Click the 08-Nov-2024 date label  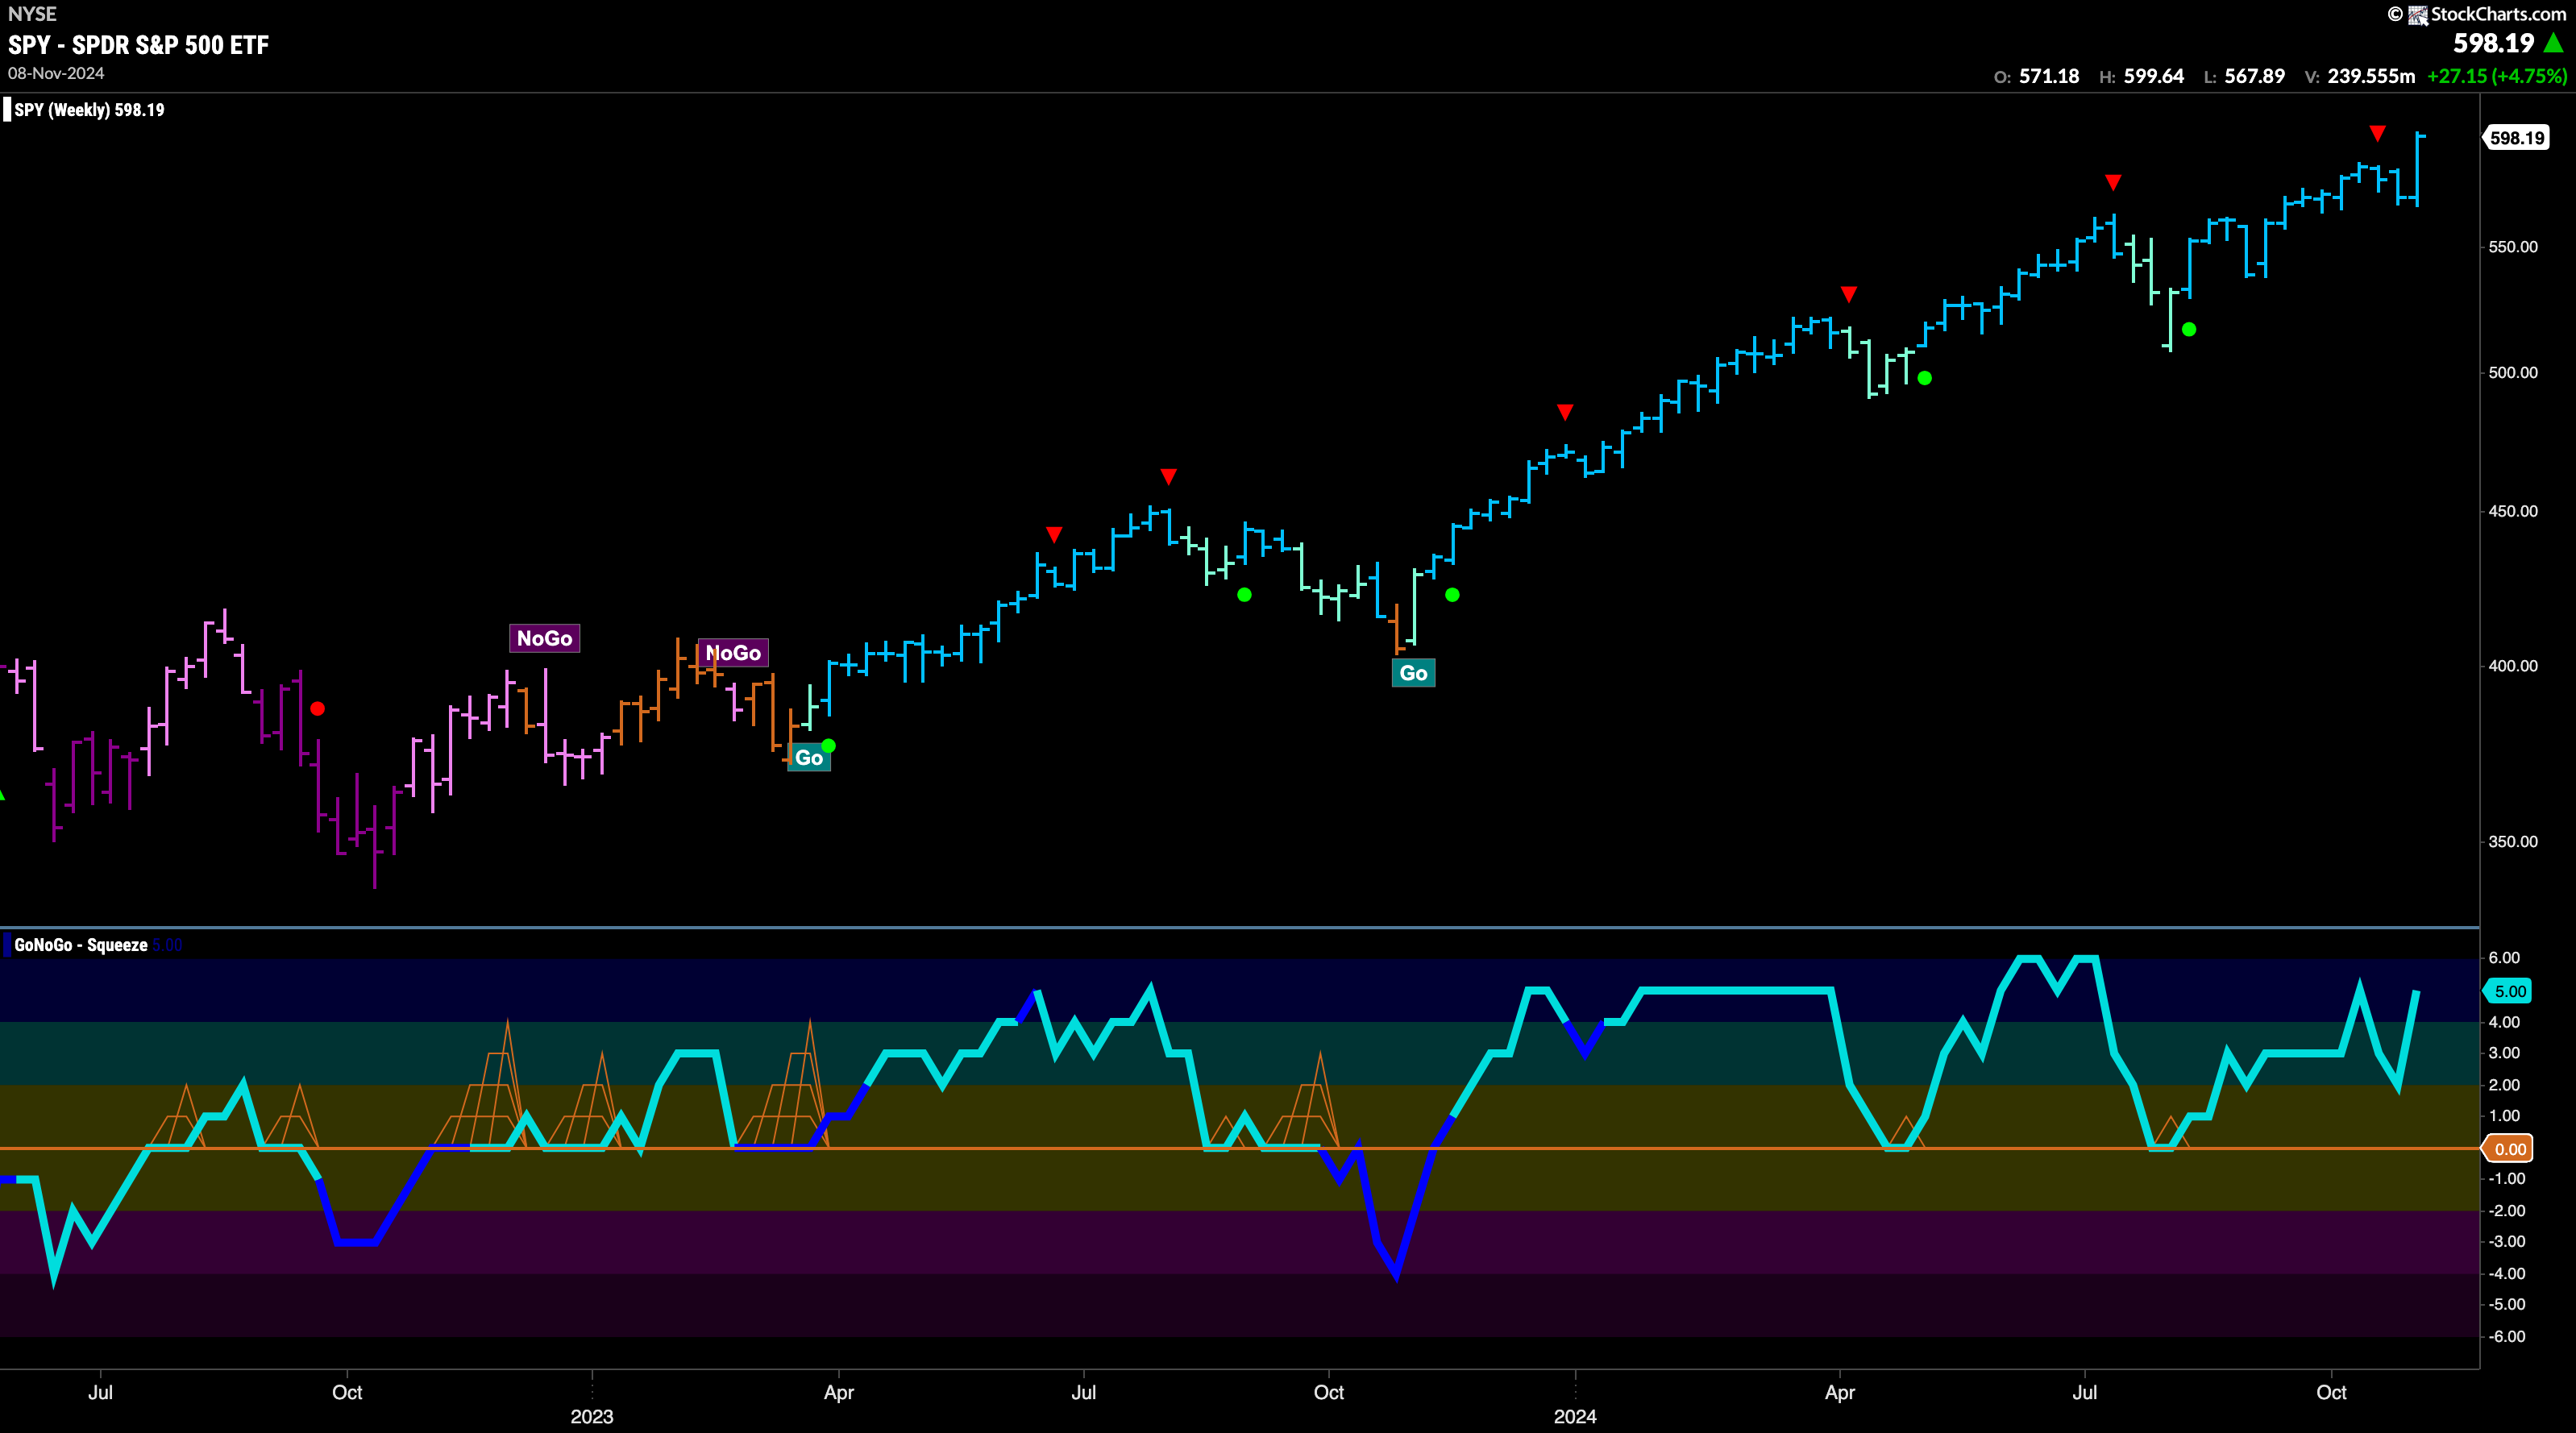(x=56, y=73)
